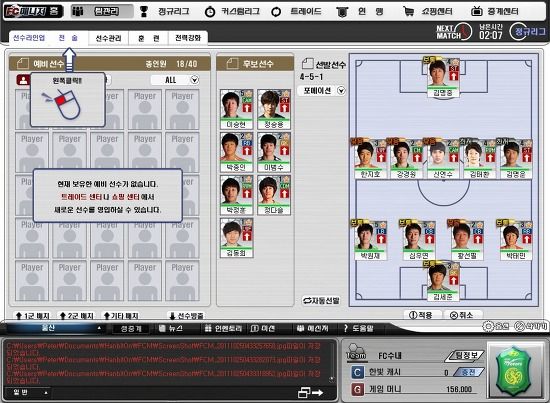Select center back 심우연 player card
Screen dimensions: 550x403
[418, 240]
